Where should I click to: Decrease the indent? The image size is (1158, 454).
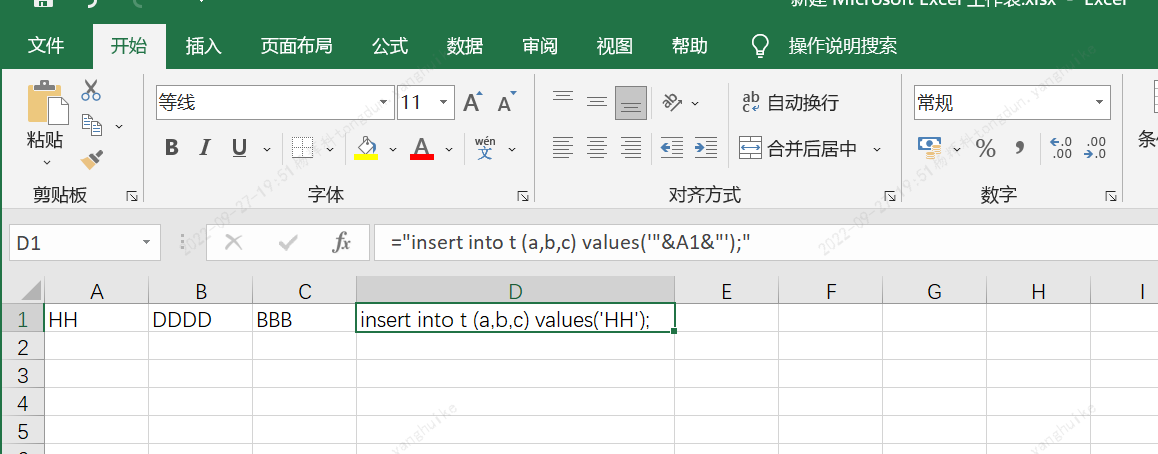(671, 148)
